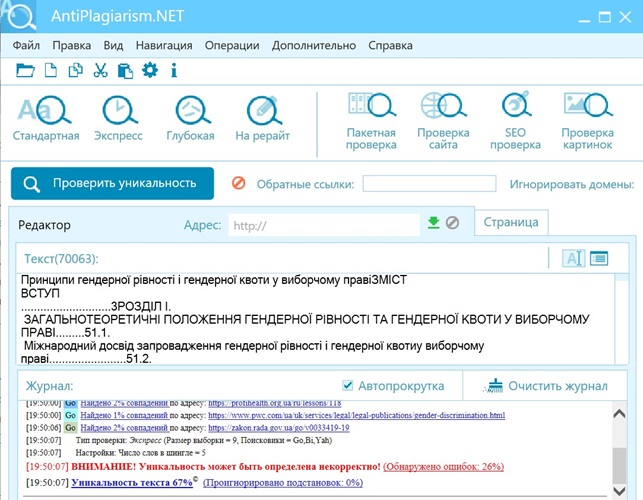Open the zakon.rada.gov.ua link
This screenshot has width=643, height=500.
(x=279, y=428)
